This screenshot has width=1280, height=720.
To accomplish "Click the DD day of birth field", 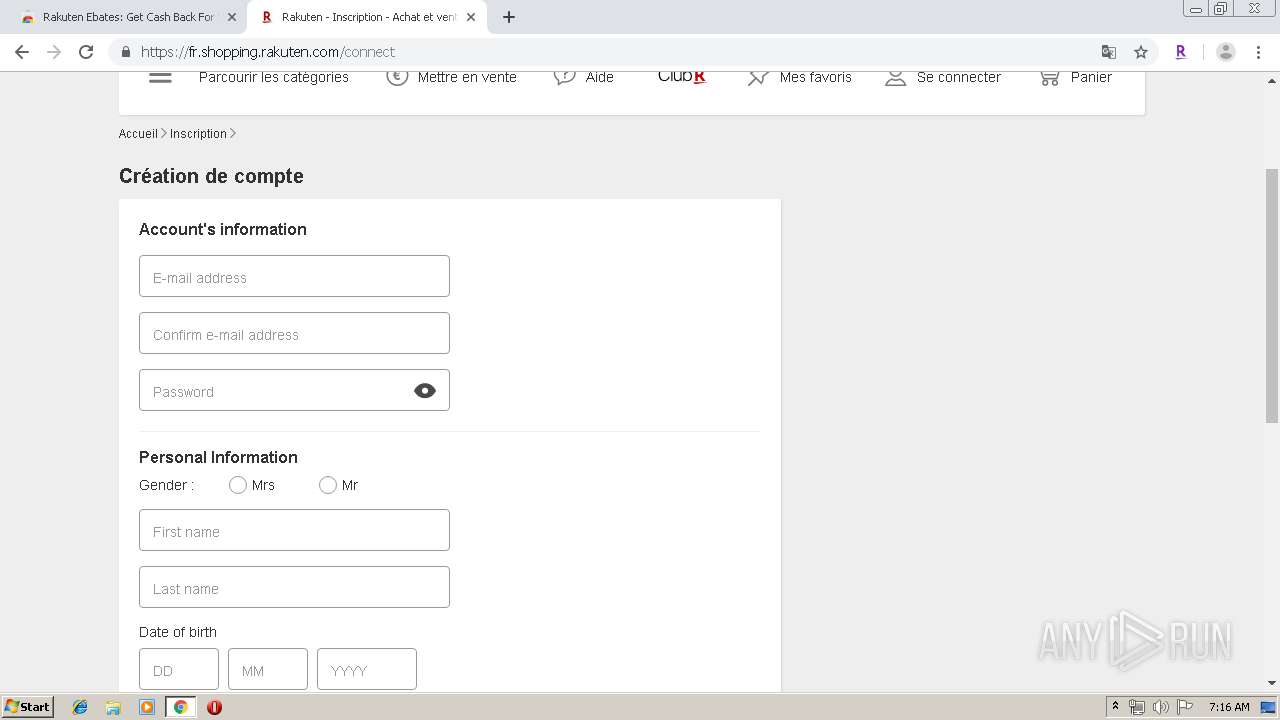I will [x=179, y=669].
